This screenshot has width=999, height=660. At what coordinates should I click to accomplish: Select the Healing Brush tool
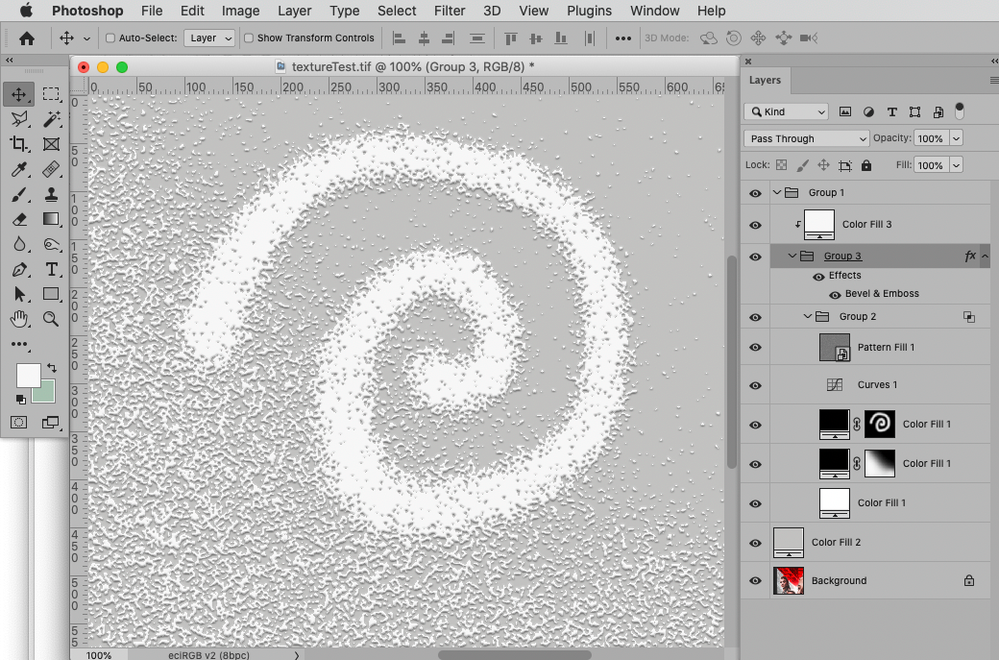[51, 169]
